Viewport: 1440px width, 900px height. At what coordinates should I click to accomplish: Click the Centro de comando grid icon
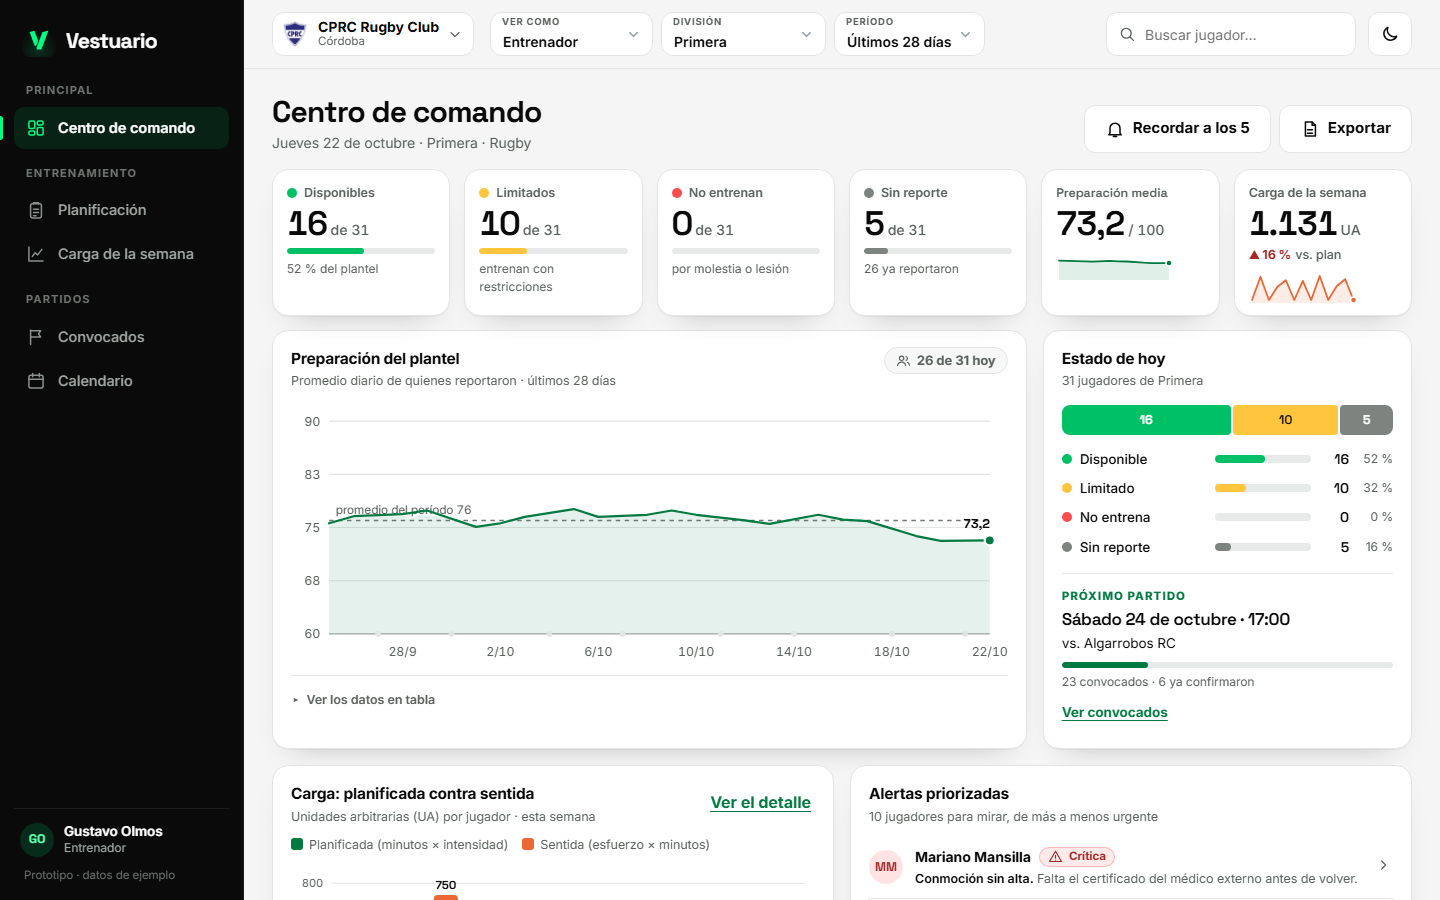point(36,128)
